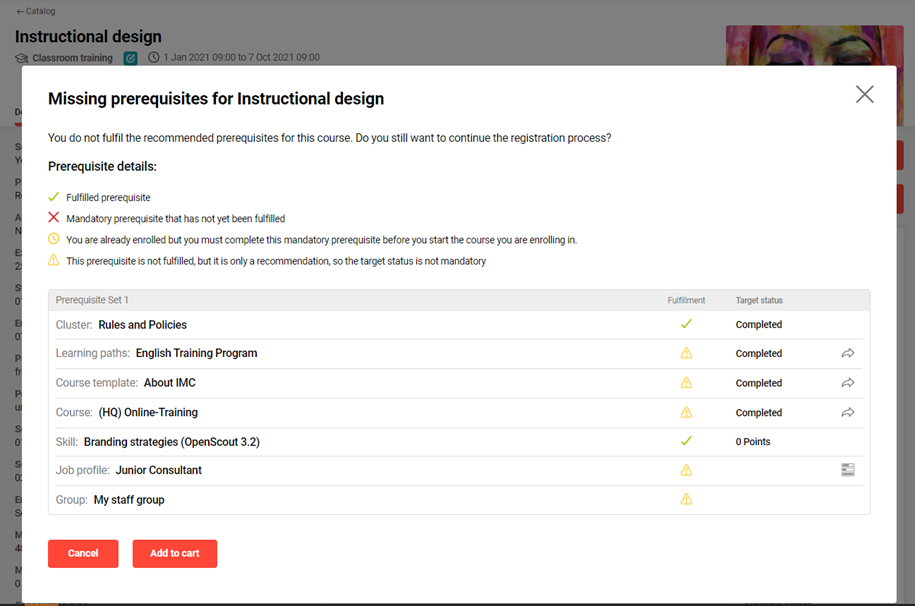The width and height of the screenshot is (915, 606).
Task: Select the Rules and Policies cluster
Action: 142,325
